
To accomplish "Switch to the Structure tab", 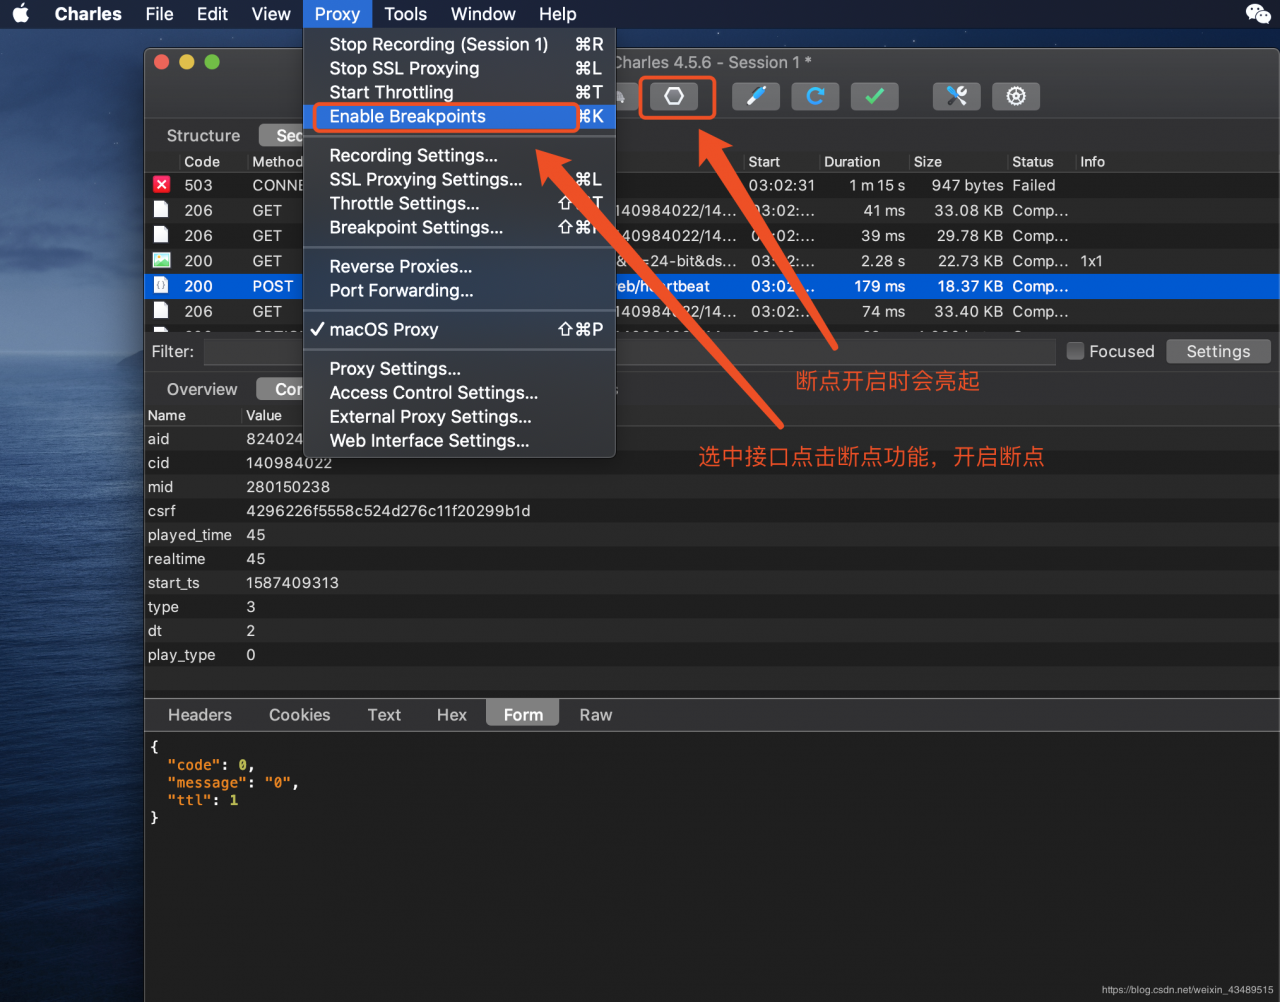I will (x=203, y=135).
